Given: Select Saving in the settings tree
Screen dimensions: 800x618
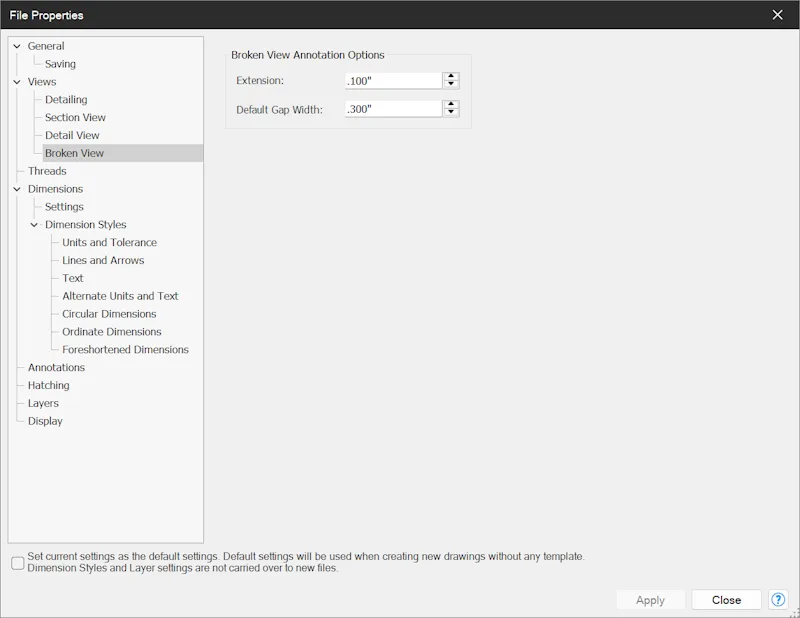Looking at the screenshot, I should coord(60,64).
